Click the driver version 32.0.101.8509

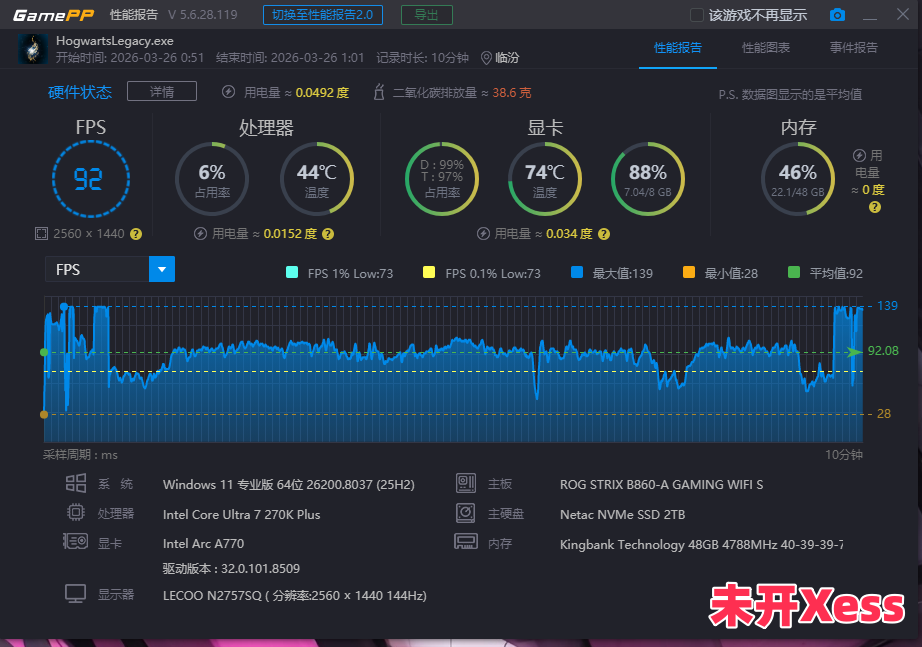(x=260, y=569)
